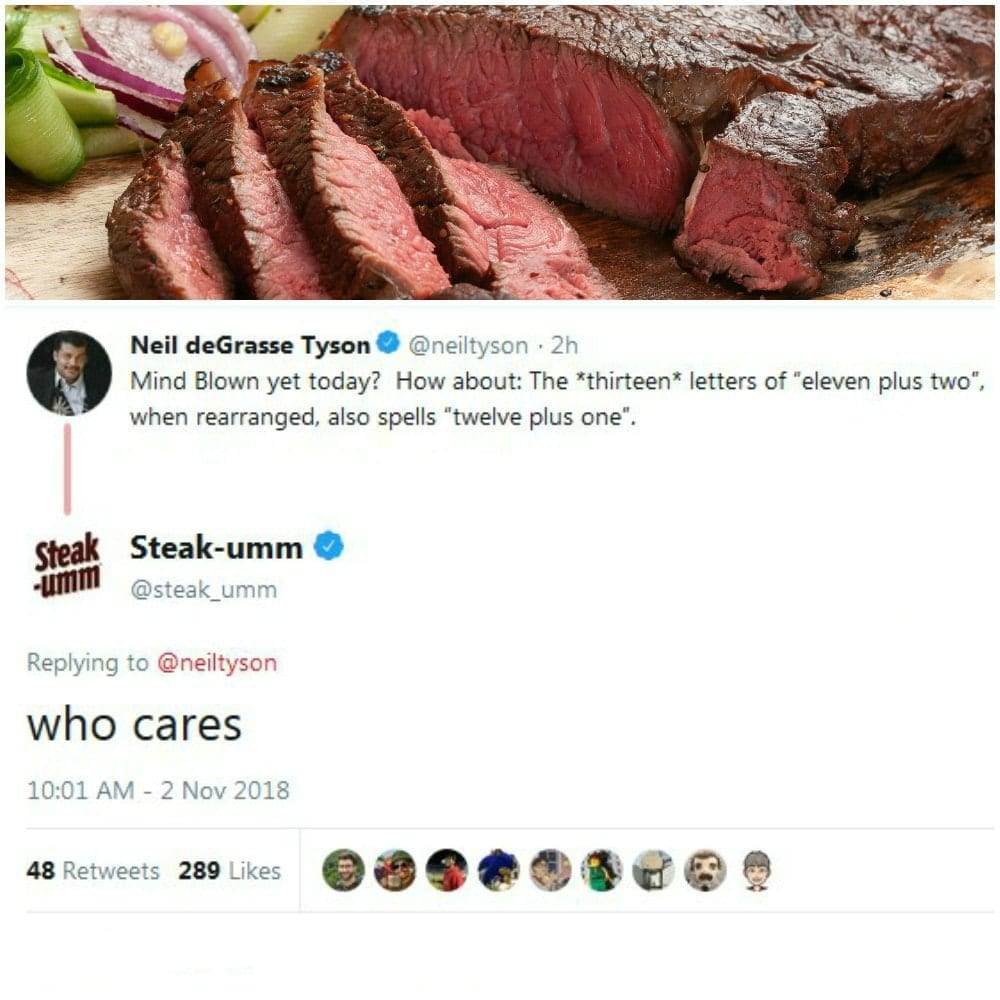Click the 10:01 AM - 2 Nov 2018 timestamp
This screenshot has height=1000, width=1000.
pyautogui.click(x=158, y=790)
